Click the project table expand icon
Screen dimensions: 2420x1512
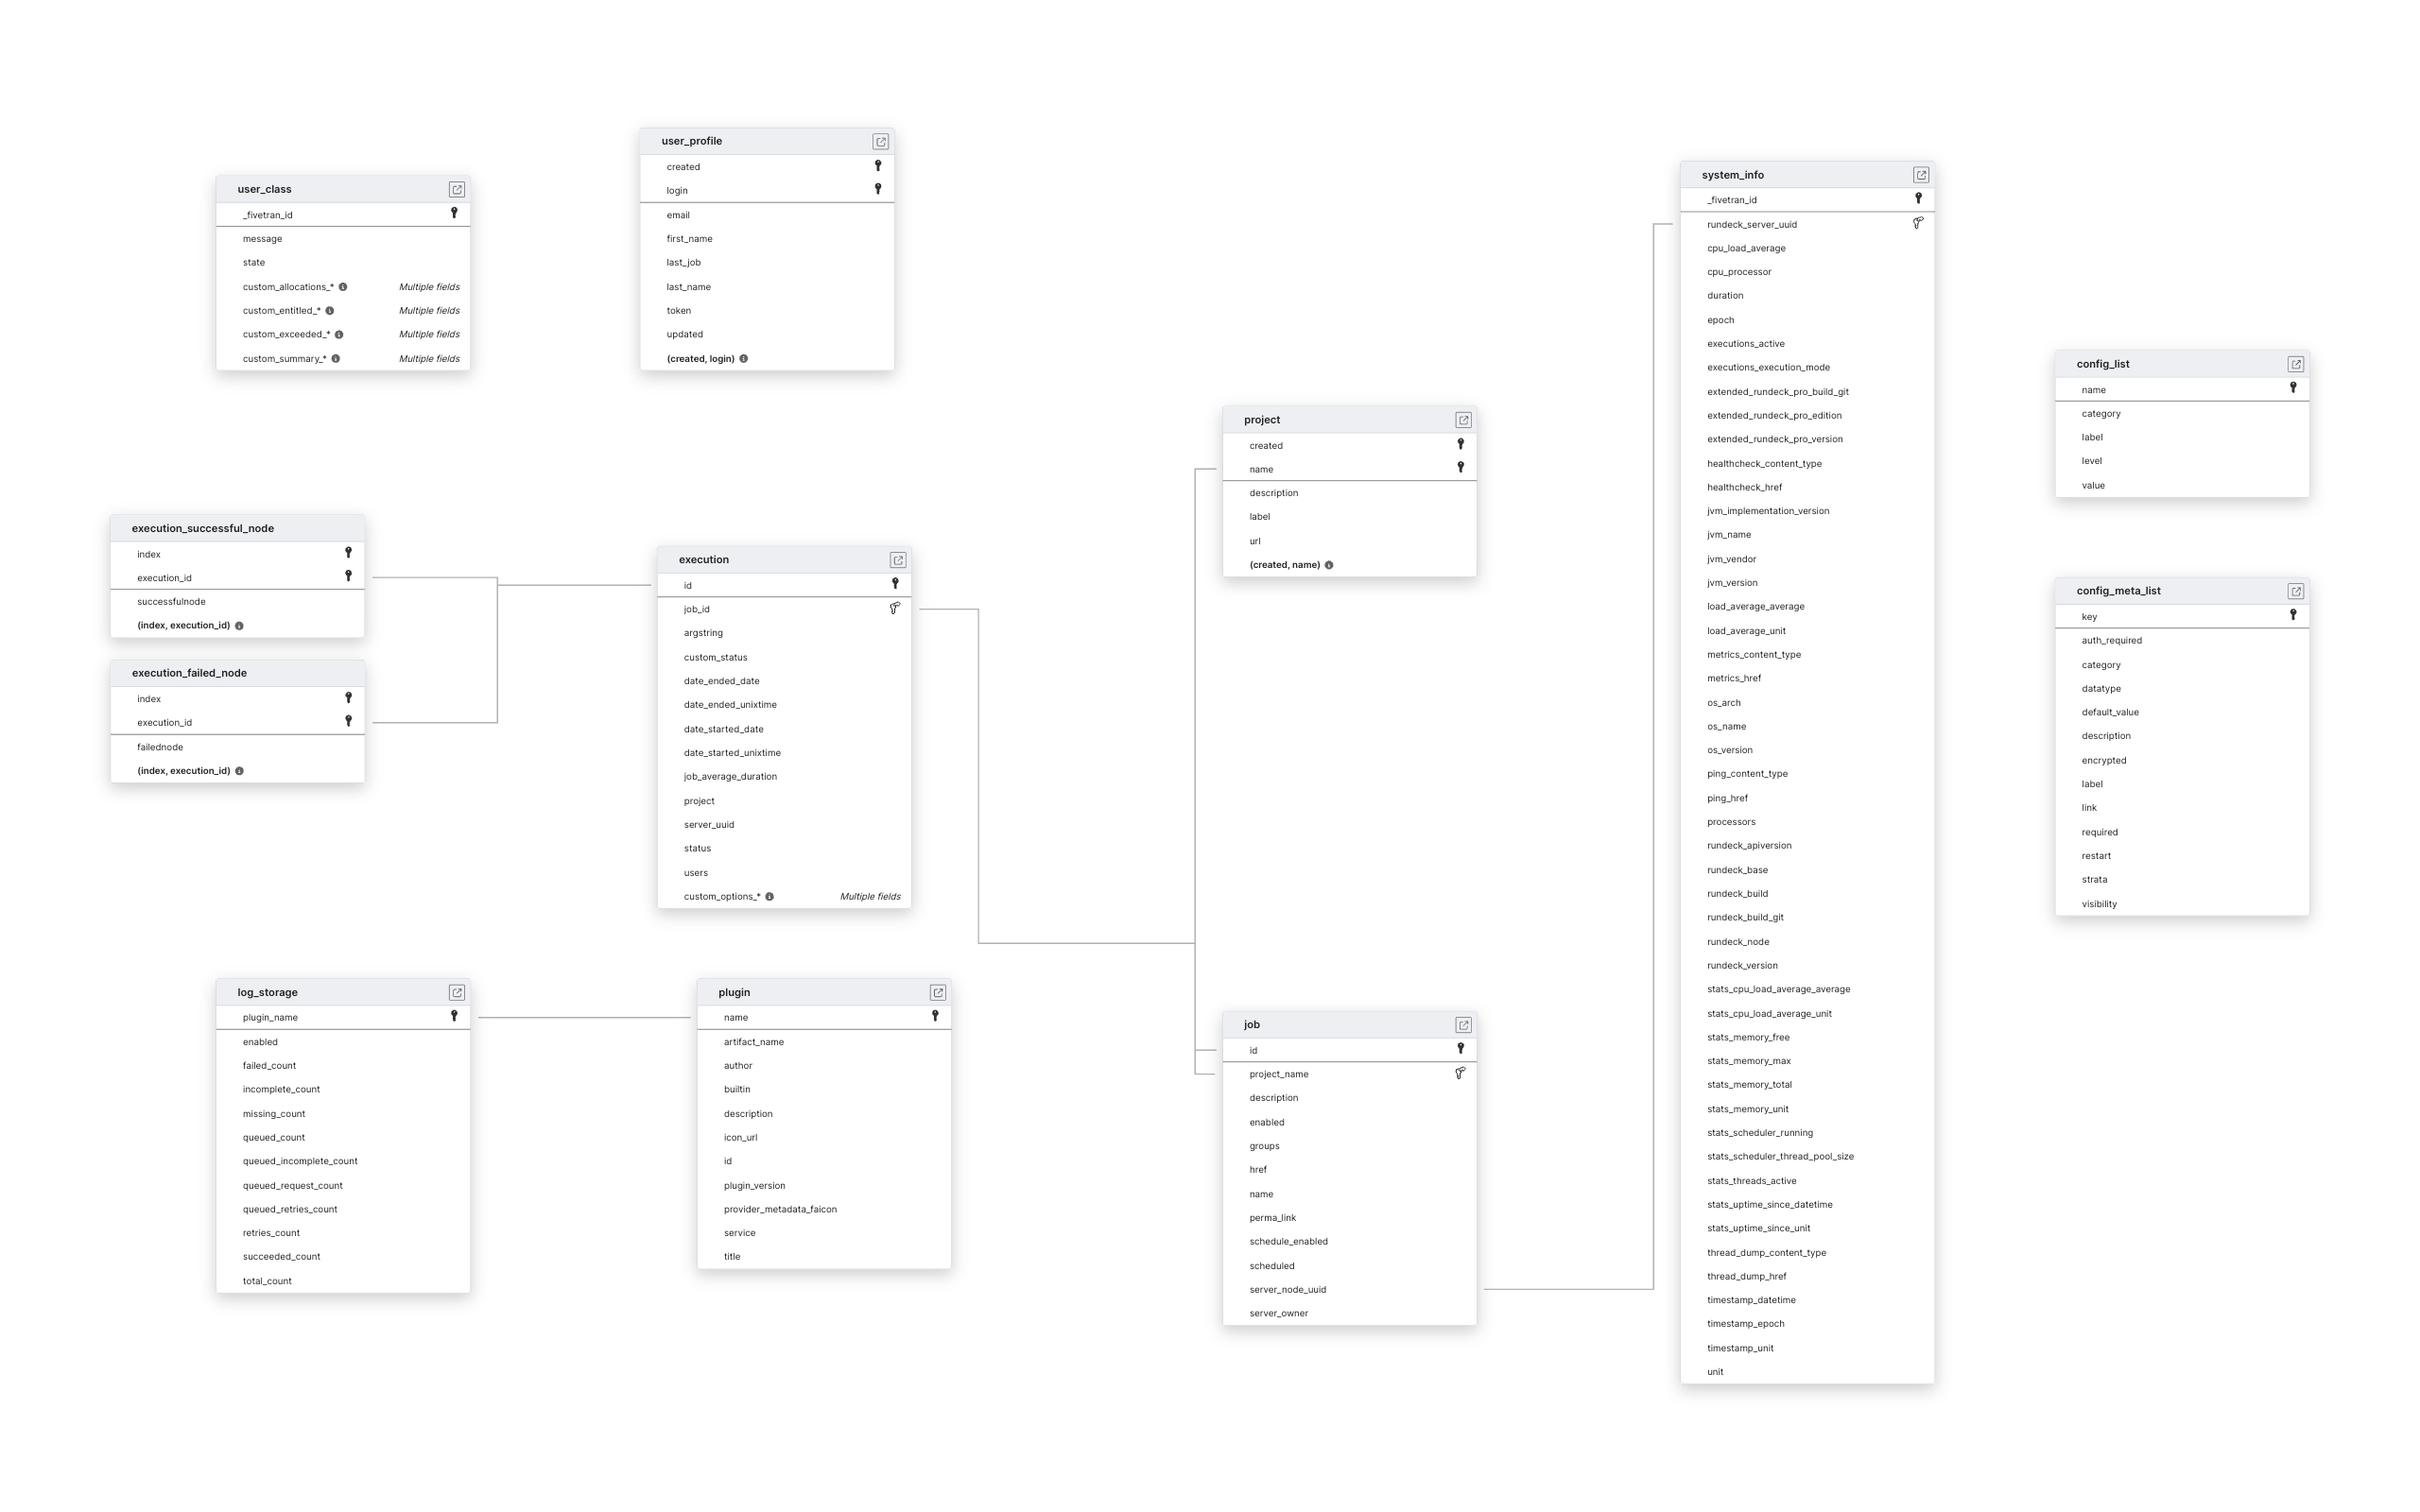click(1461, 420)
